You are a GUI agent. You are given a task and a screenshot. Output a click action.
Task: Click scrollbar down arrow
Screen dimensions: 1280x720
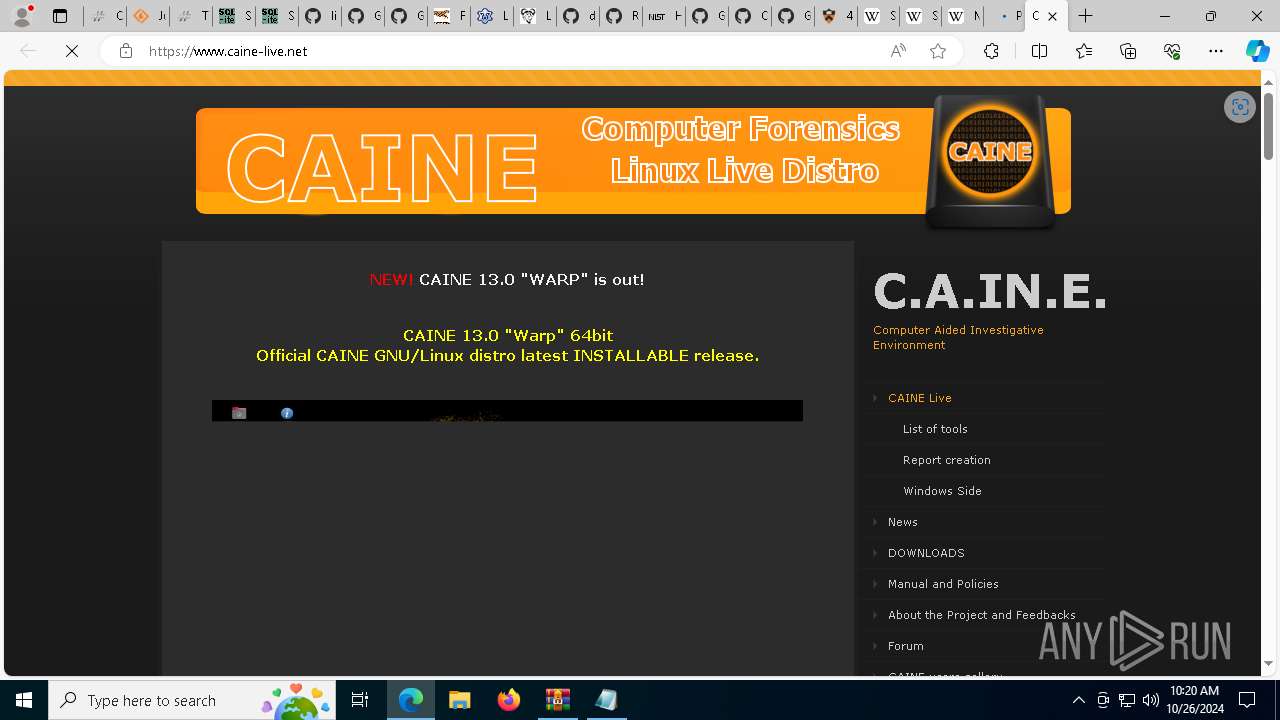click(1268, 663)
